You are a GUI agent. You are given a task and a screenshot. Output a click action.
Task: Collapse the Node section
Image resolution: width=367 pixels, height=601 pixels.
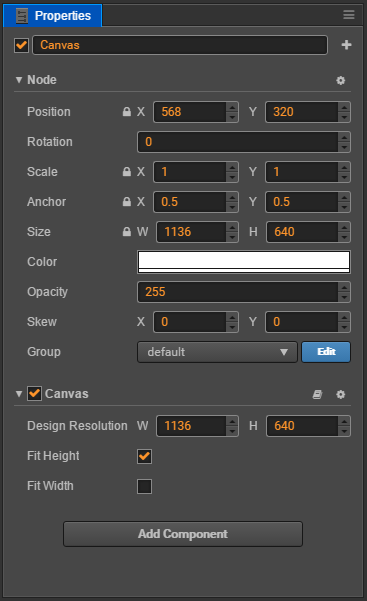(x=19, y=80)
